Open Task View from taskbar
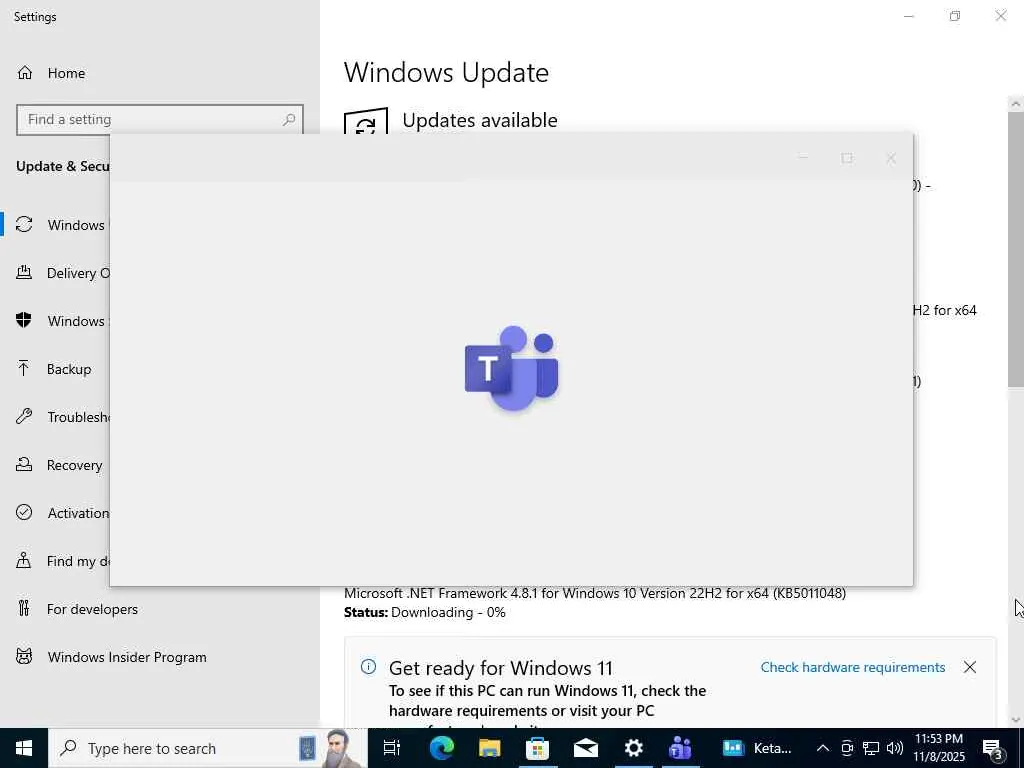Viewport: 1024px width, 768px height. 392,748
